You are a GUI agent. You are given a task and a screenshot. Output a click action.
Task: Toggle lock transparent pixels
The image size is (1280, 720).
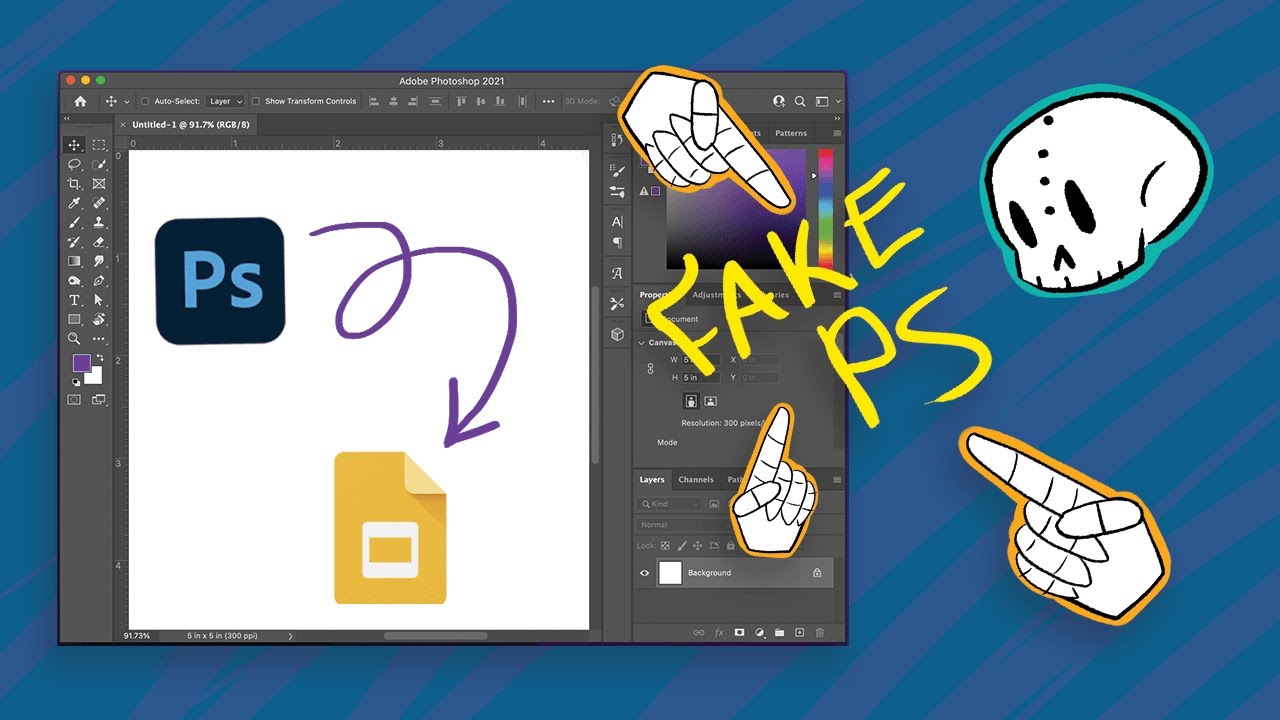click(665, 546)
